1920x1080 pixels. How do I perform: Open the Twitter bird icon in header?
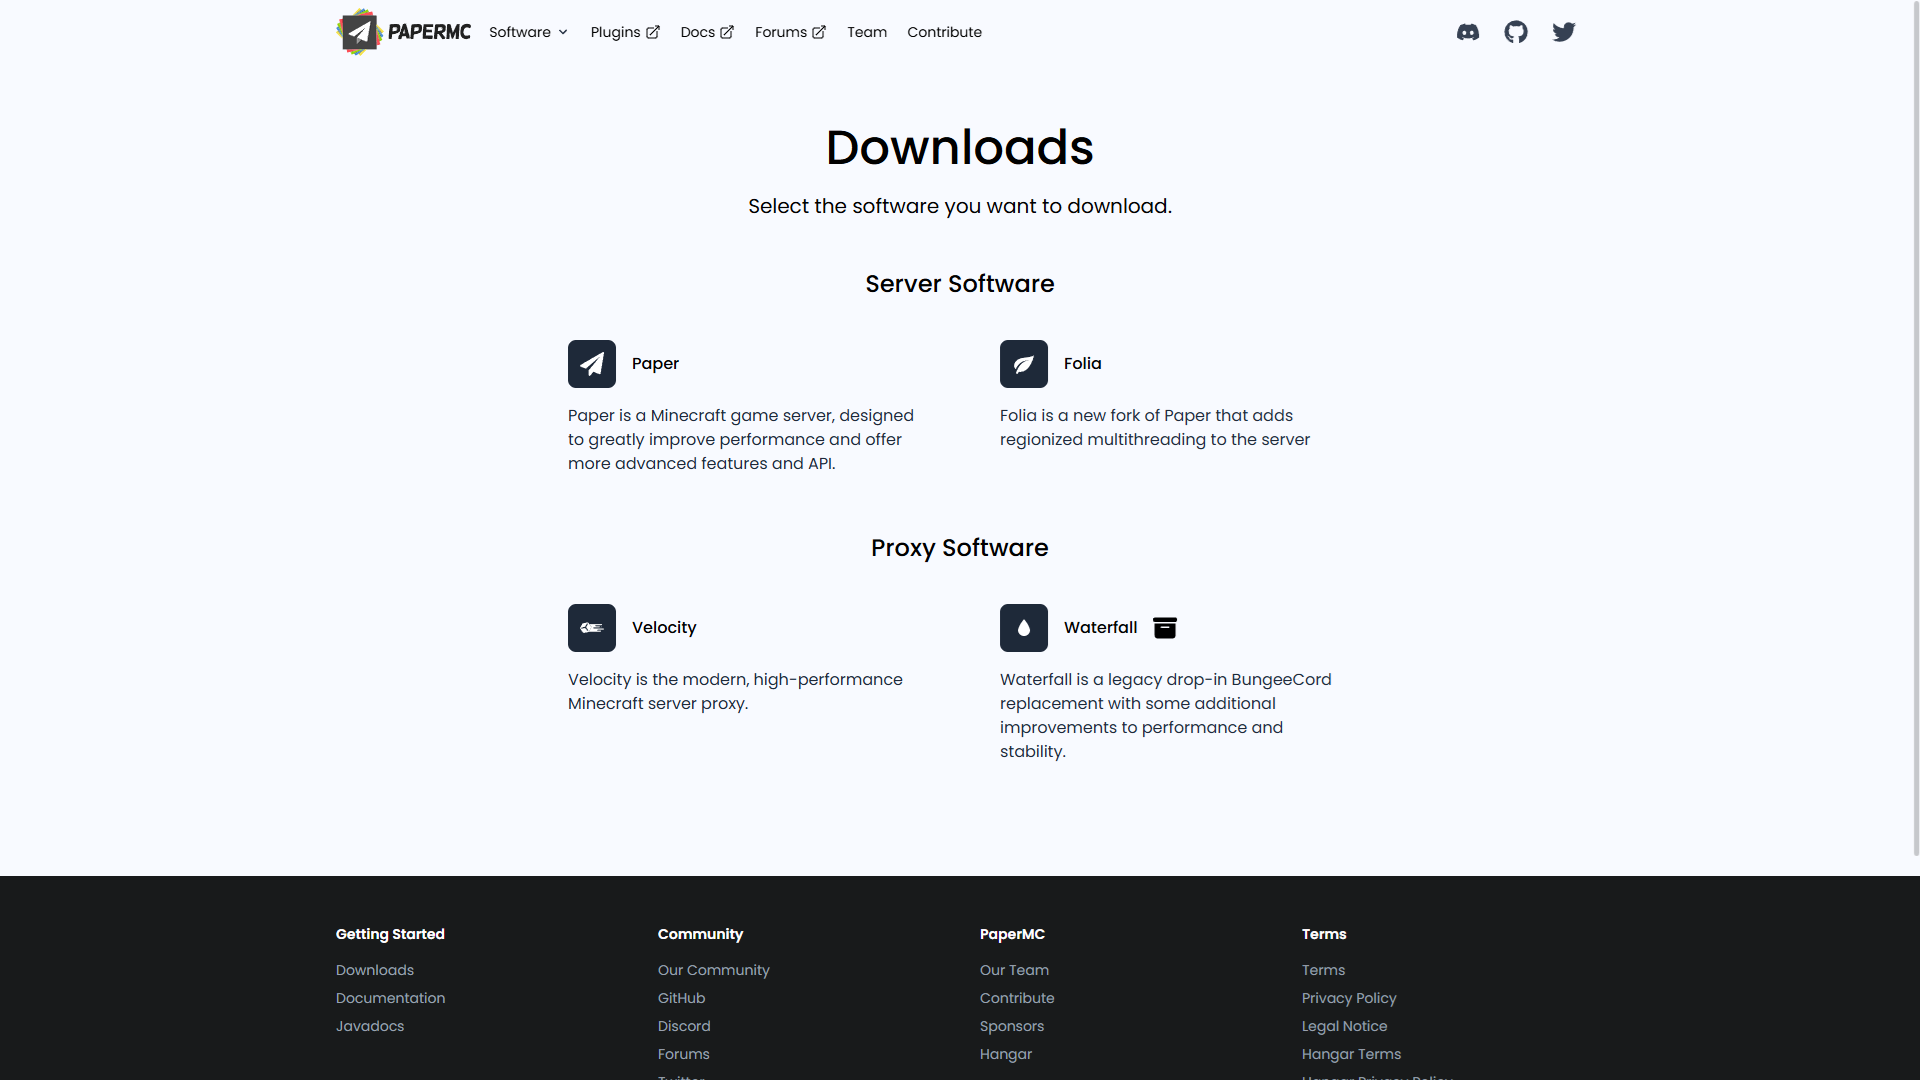[x=1564, y=32]
